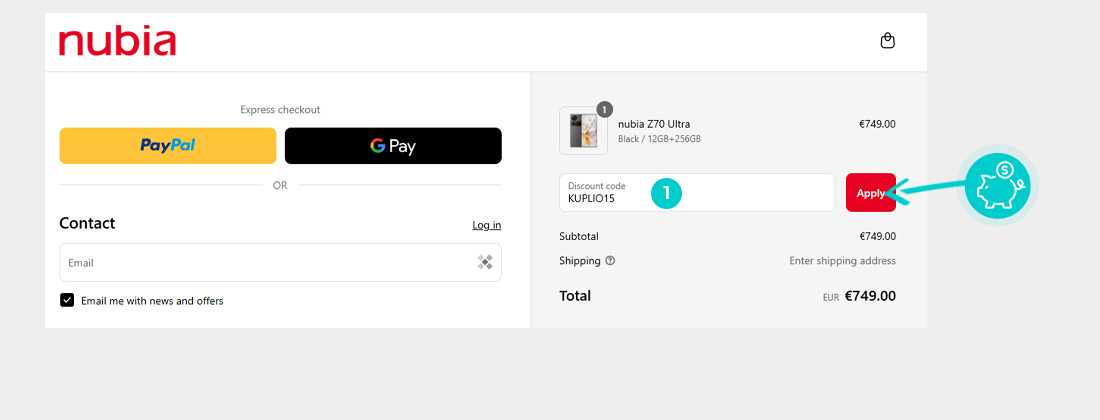This screenshot has width=1100, height=420.
Task: Pay with the PayPal express button
Action: (168, 146)
